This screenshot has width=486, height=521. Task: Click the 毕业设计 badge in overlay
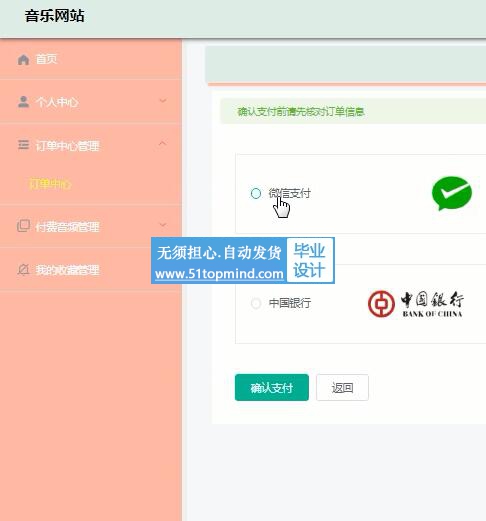coord(310,260)
